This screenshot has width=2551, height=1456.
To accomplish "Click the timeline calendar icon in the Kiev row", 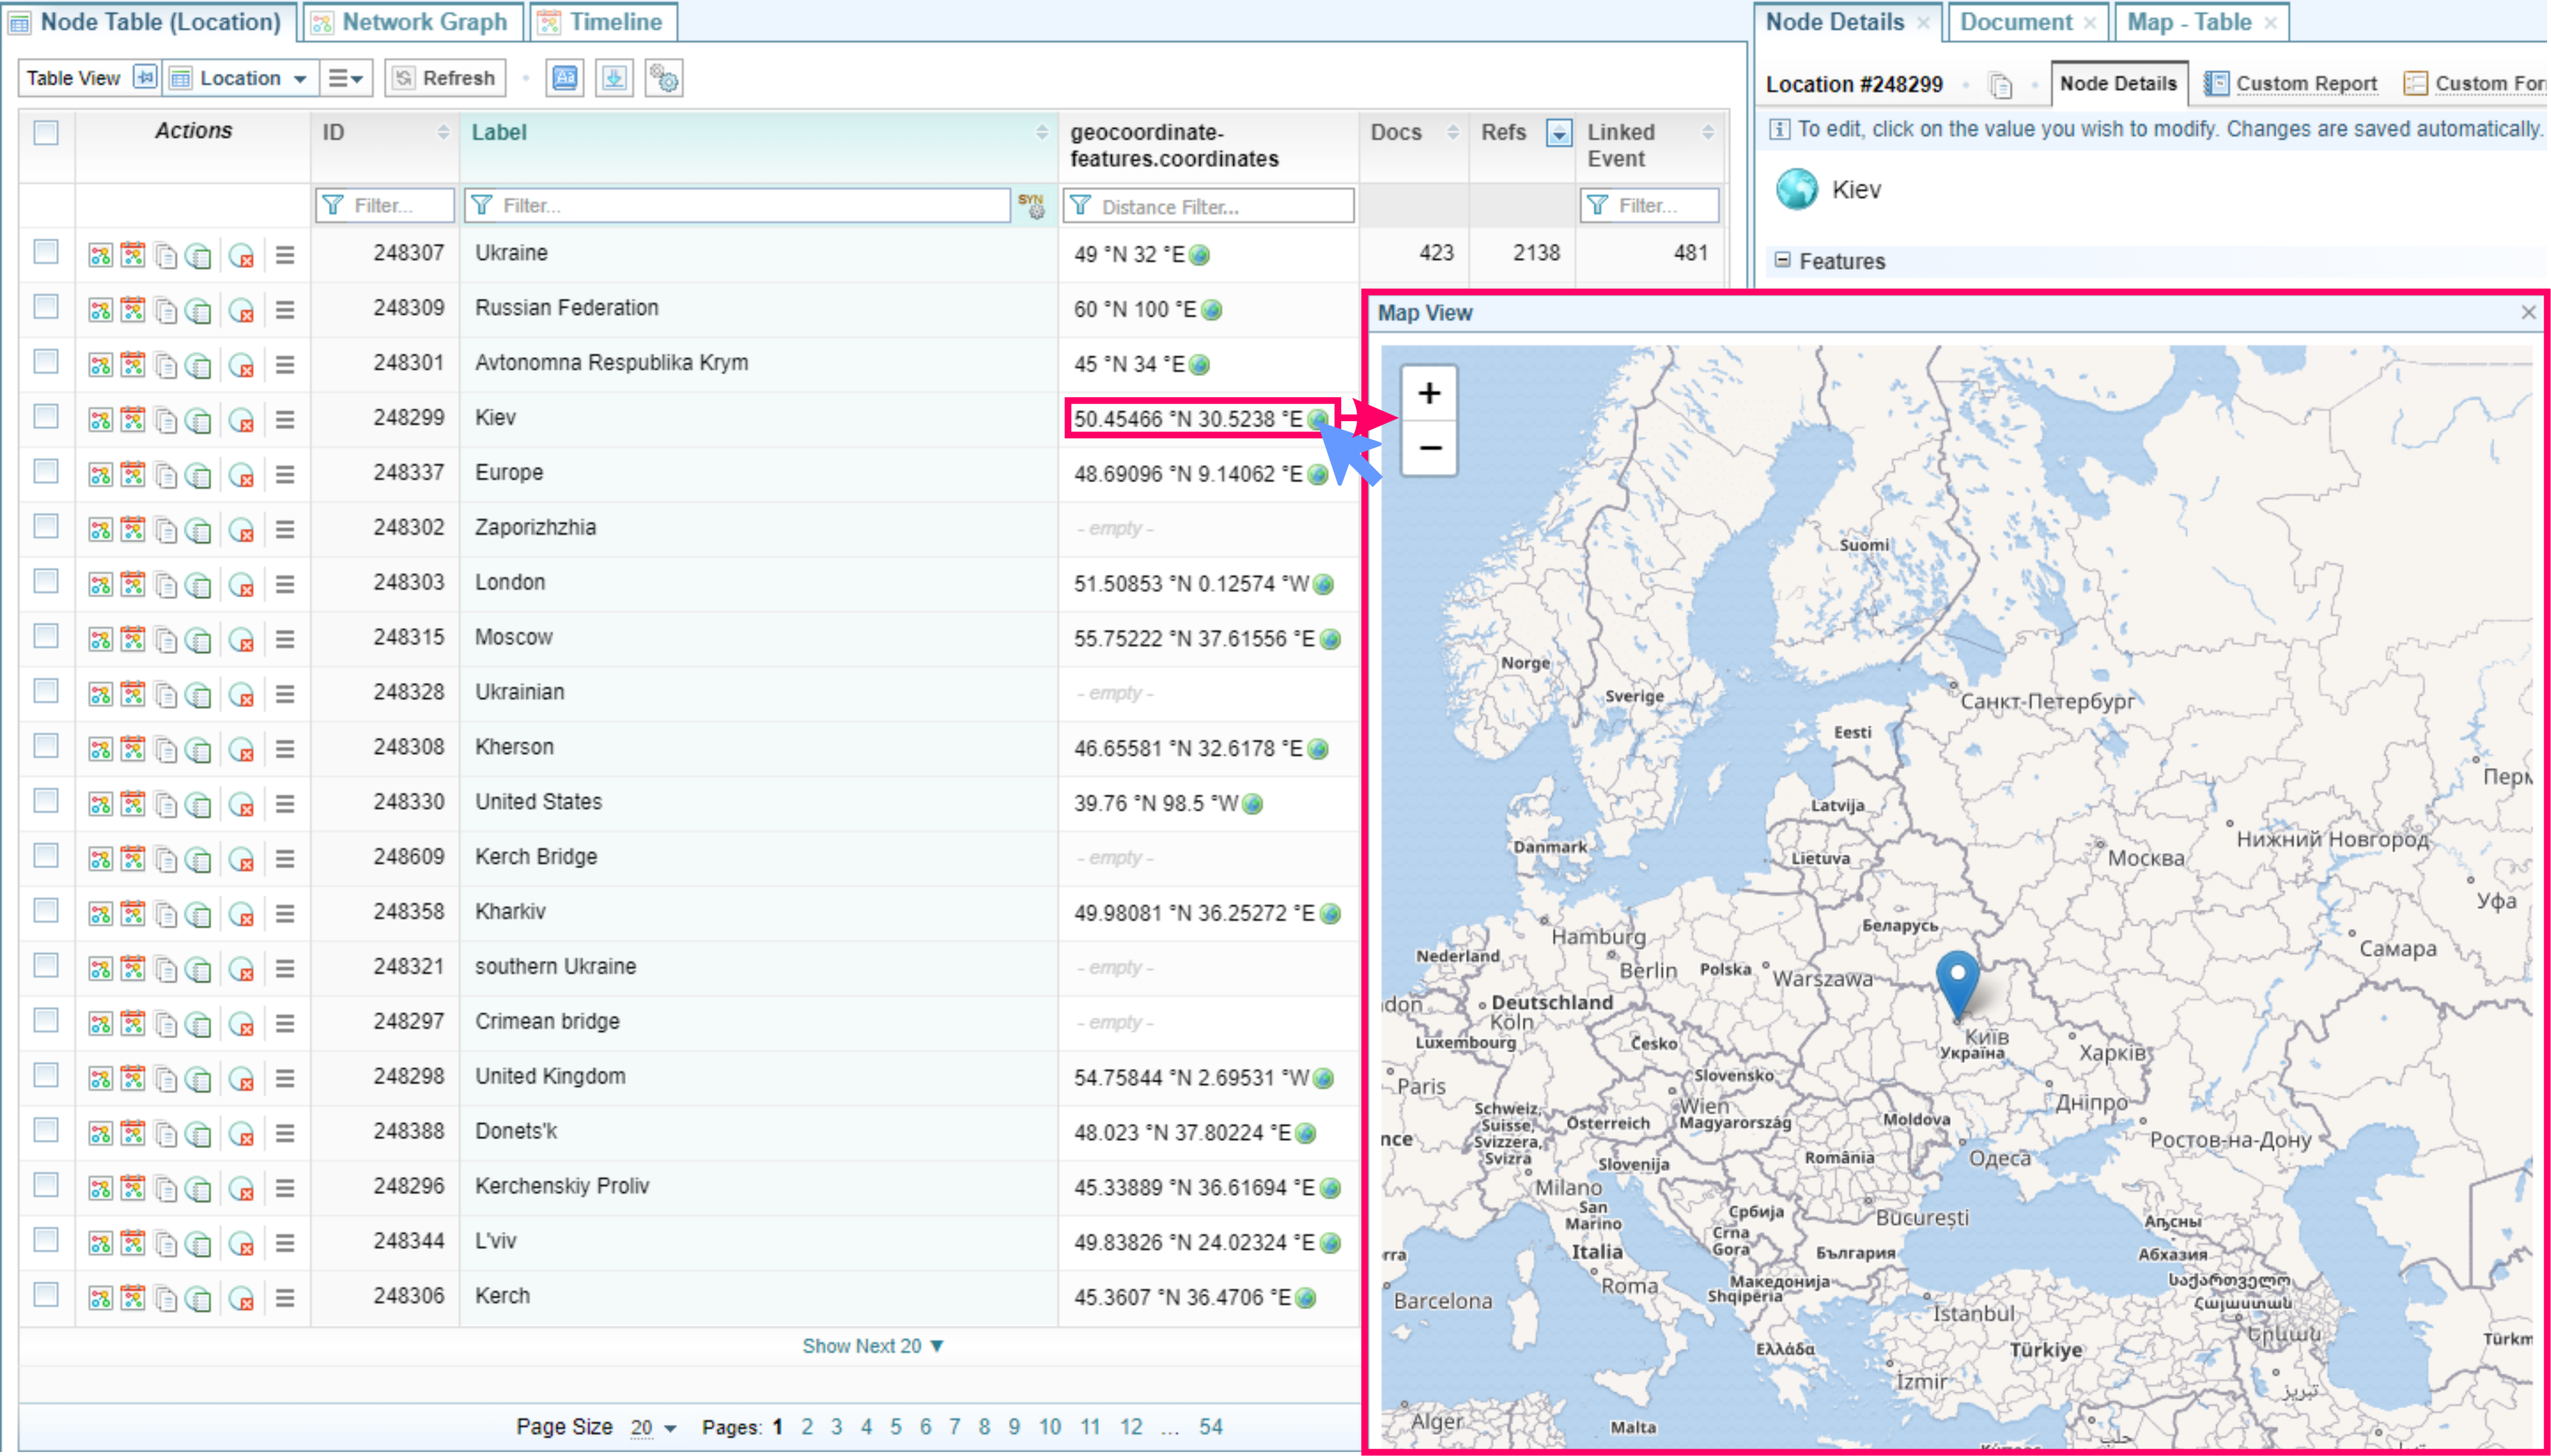I will pyautogui.click(x=133, y=420).
